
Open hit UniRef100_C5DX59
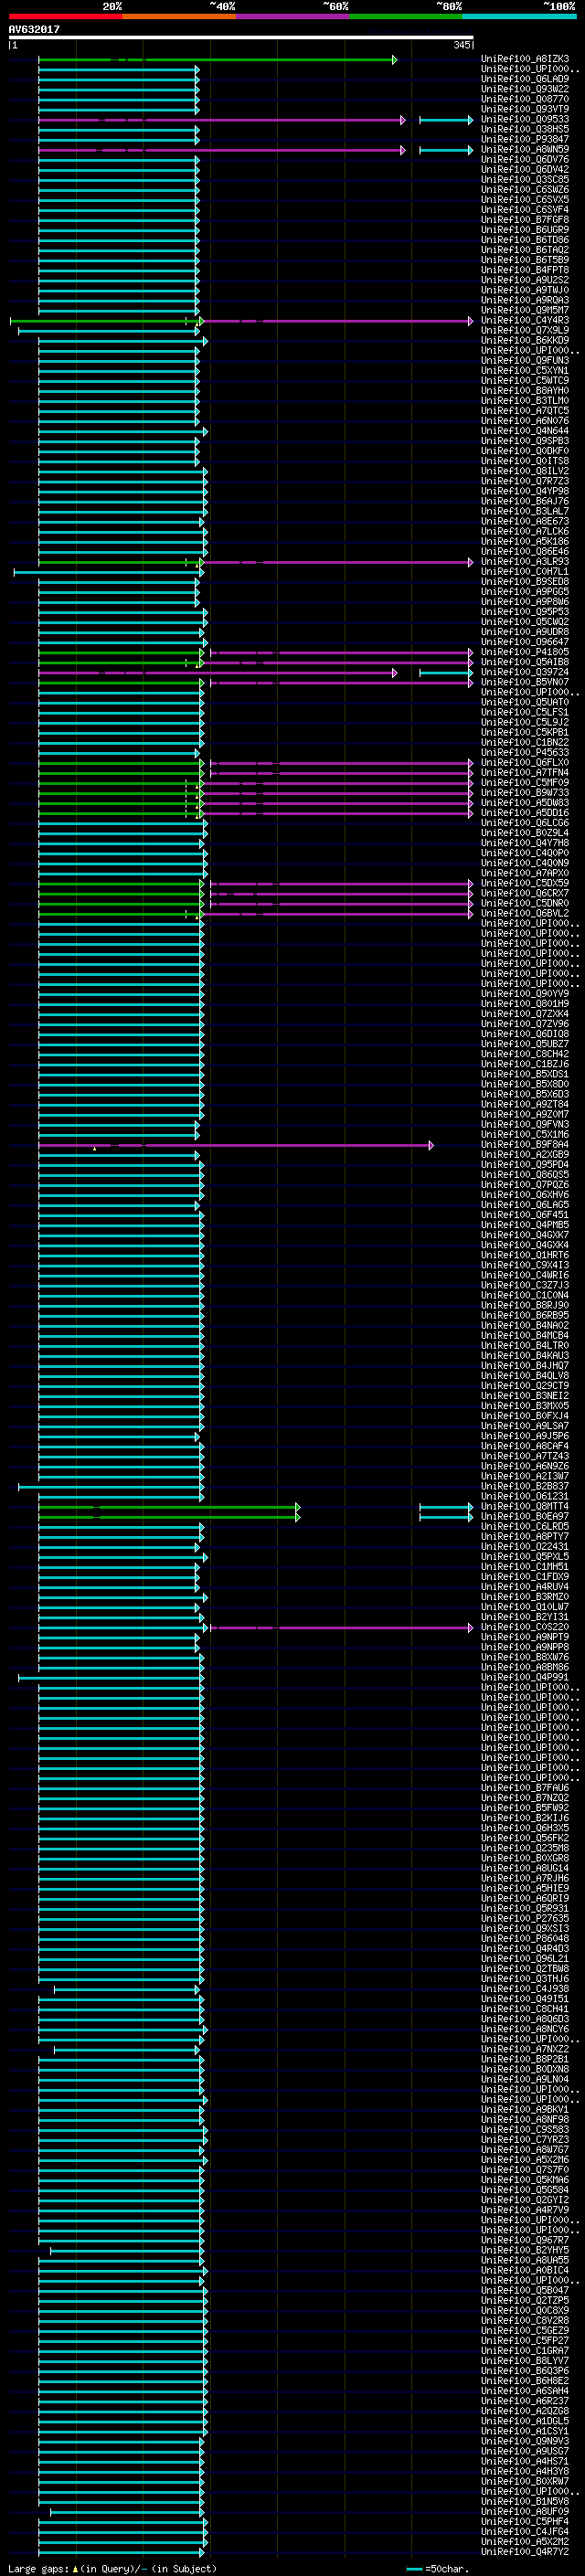[525, 883]
